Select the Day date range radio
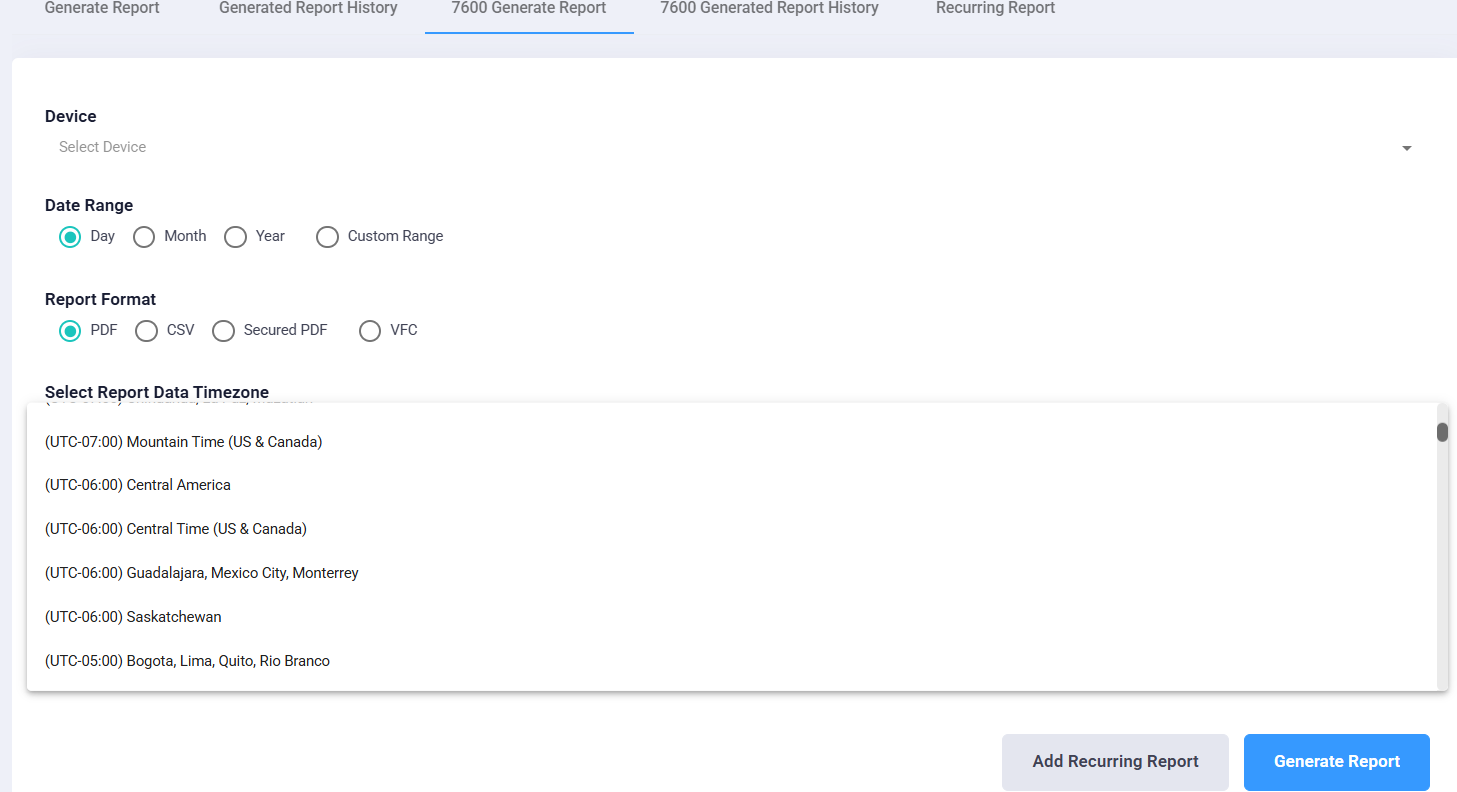The width and height of the screenshot is (1457, 792). (x=69, y=237)
